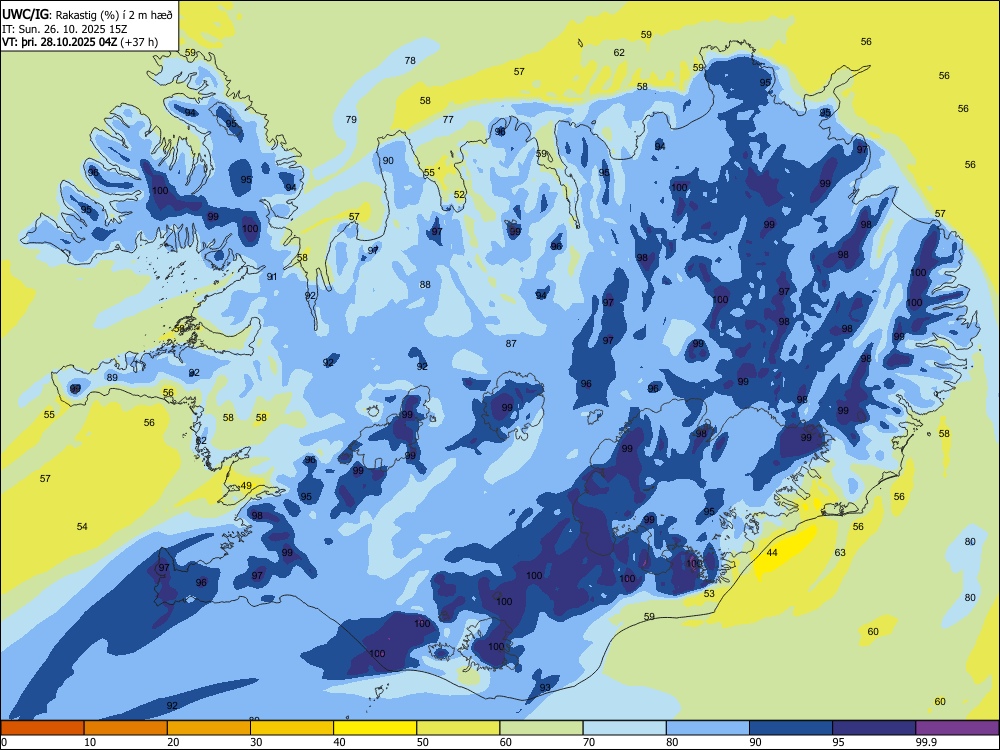Click the humidity value '79' on the map
The width and height of the screenshot is (1000, 750).
pyautogui.click(x=351, y=119)
